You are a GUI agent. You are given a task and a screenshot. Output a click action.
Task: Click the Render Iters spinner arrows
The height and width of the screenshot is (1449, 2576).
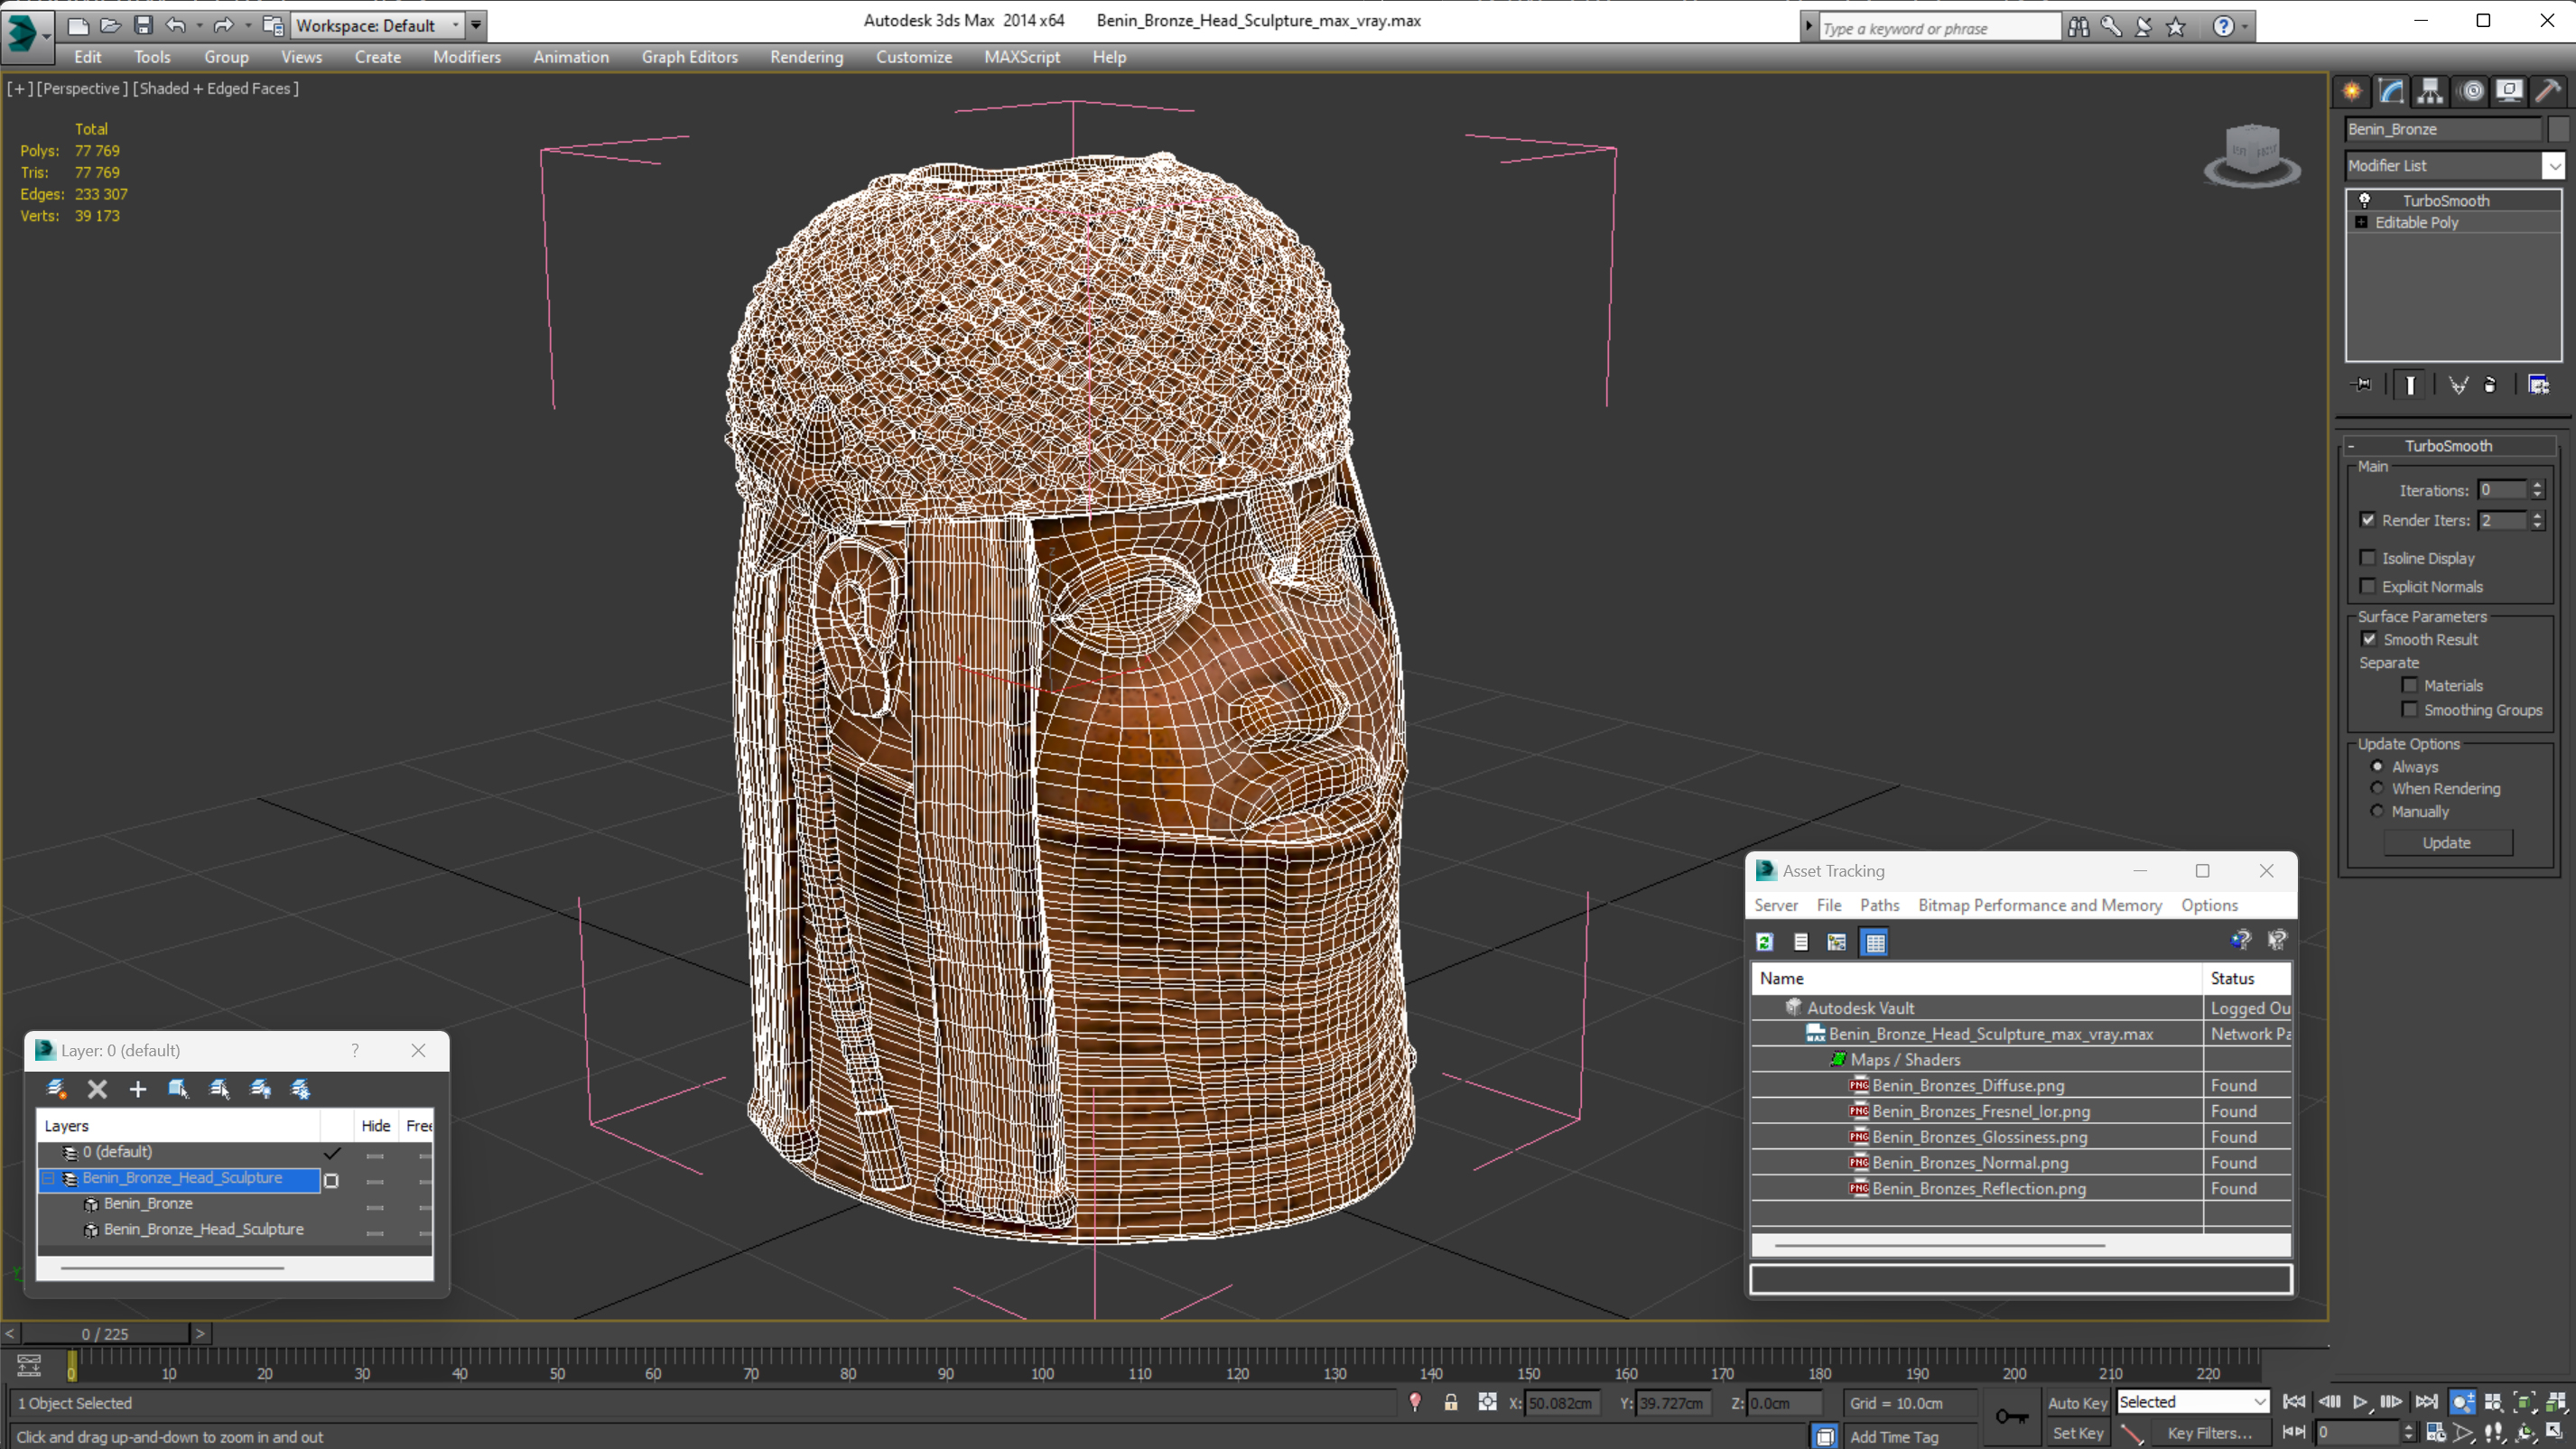tap(2537, 520)
